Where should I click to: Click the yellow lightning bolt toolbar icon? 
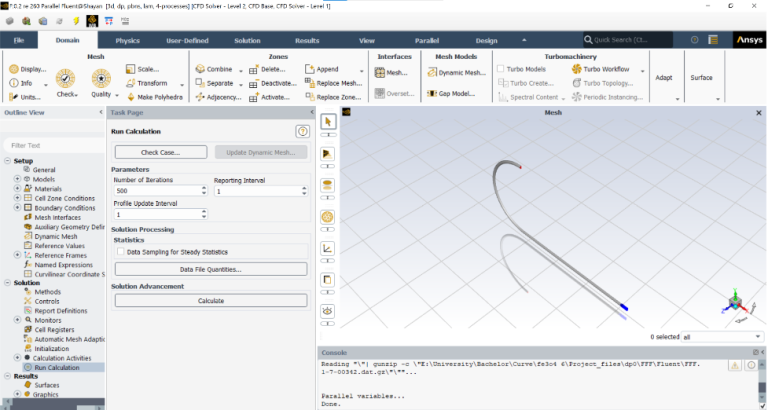[76, 21]
